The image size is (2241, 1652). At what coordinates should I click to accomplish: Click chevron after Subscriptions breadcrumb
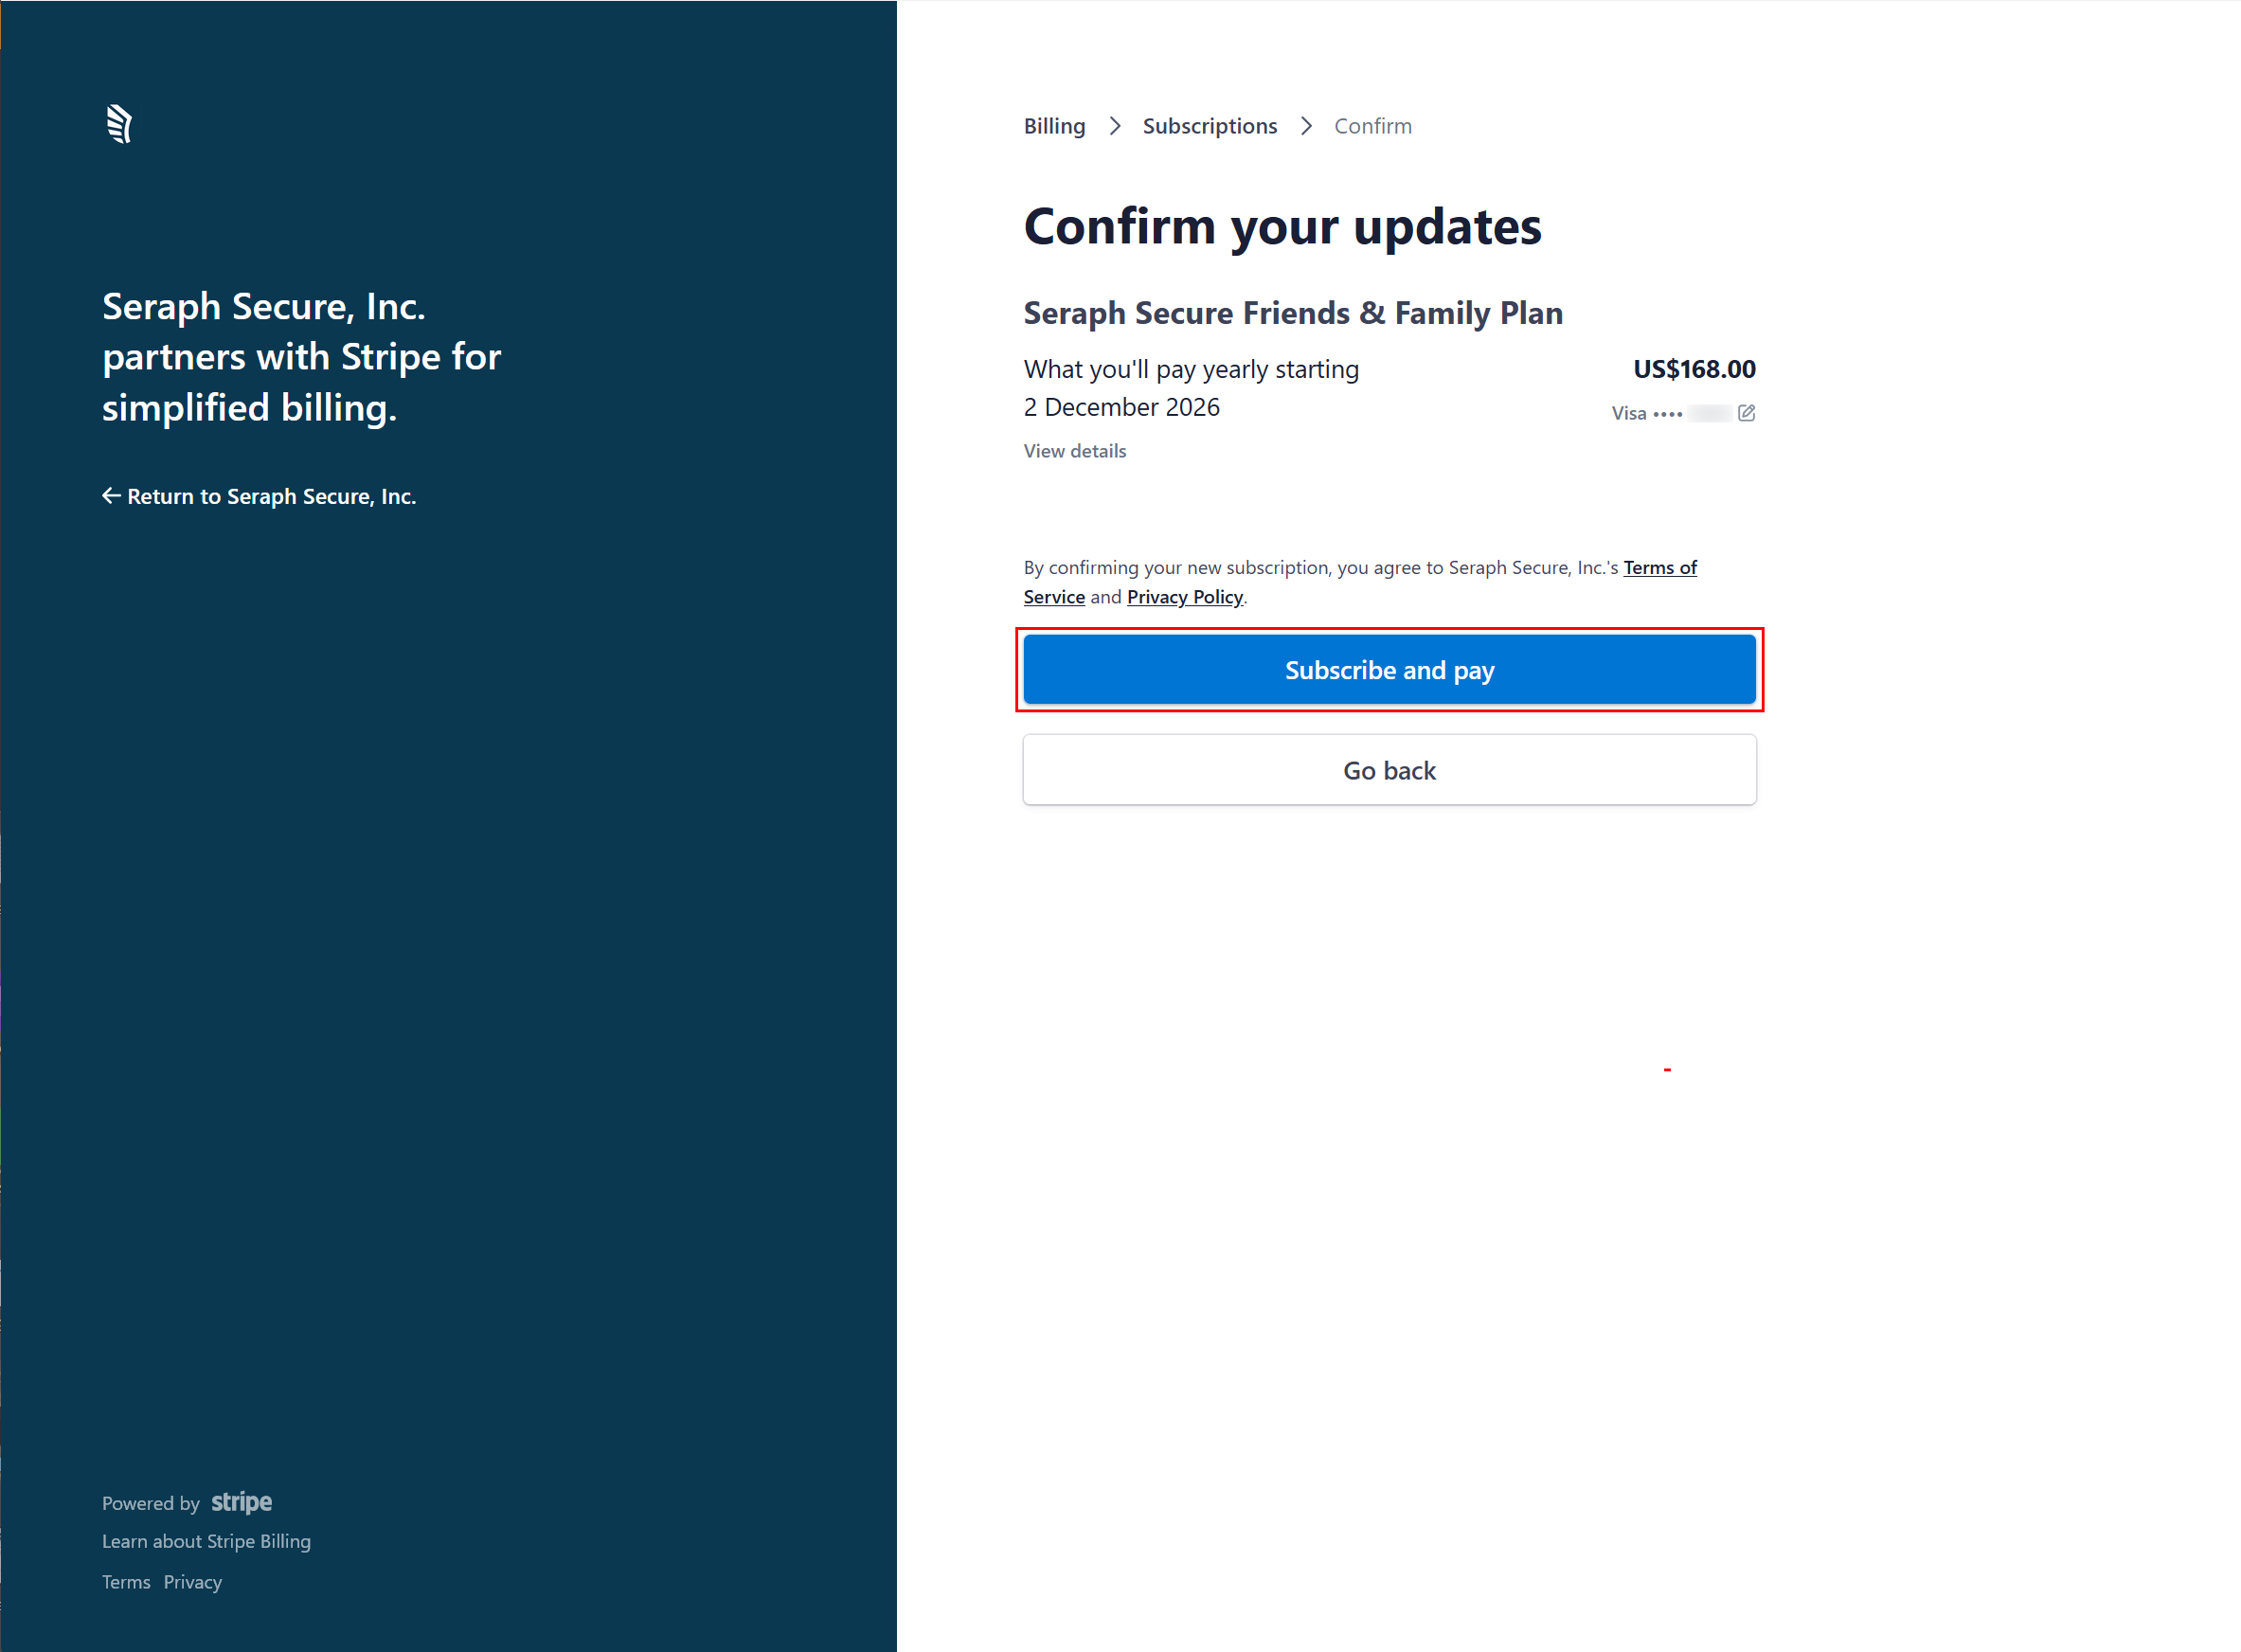(x=1305, y=126)
